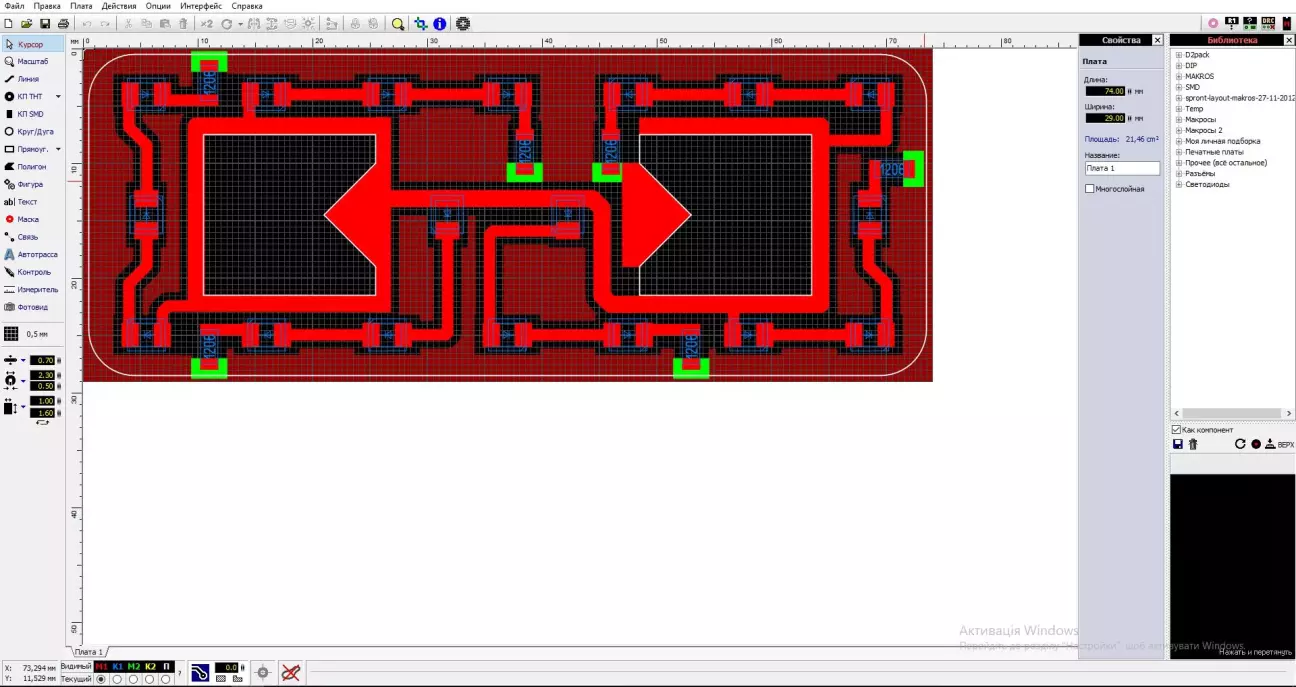Enable the Многослойная checkbox
This screenshot has width=1296, height=687.
(x=1090, y=189)
